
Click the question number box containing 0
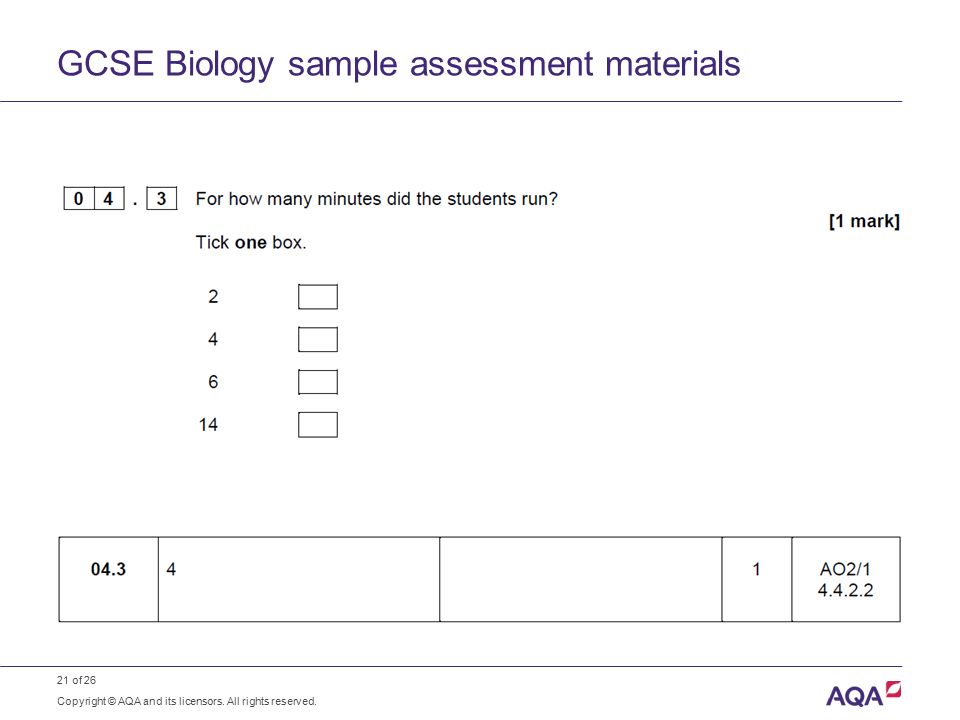[x=79, y=198]
